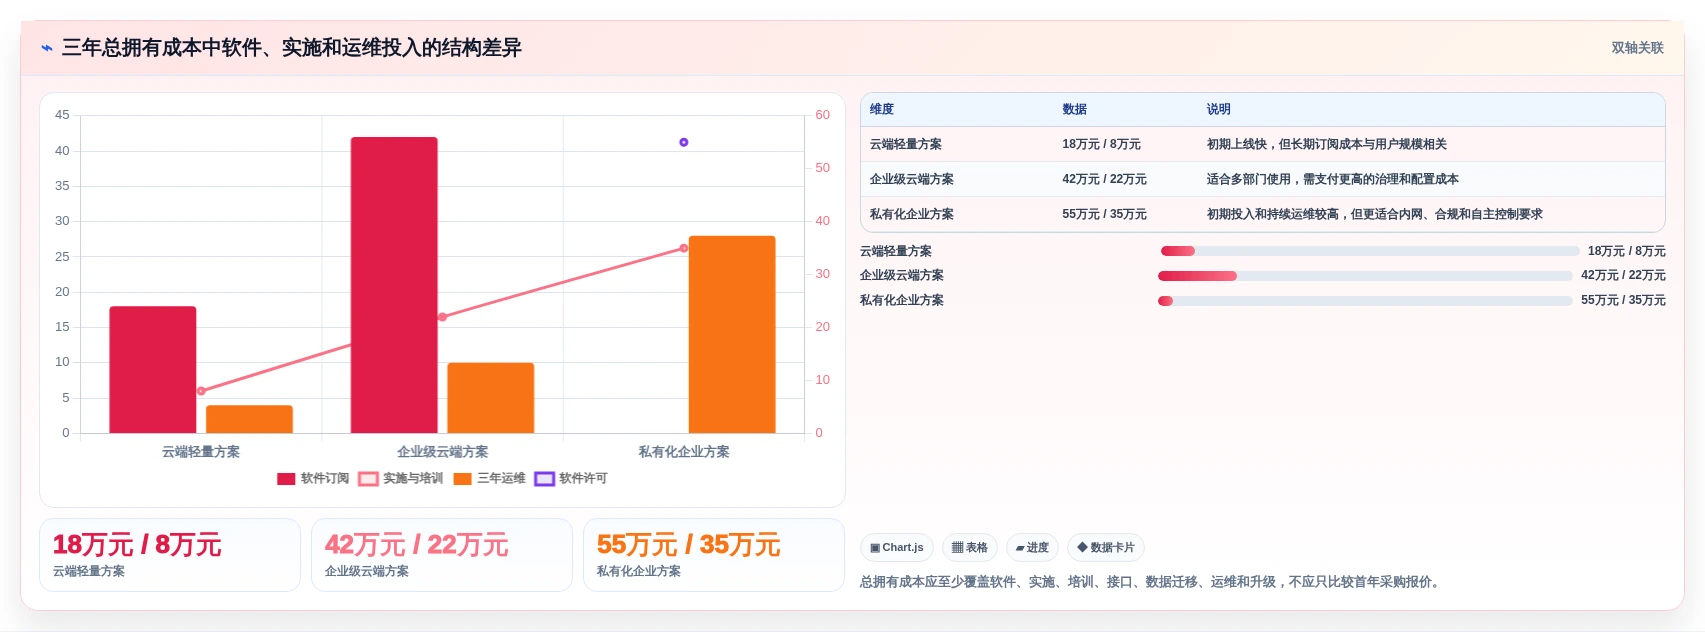Click the 42万元 / 22万元 summary card
This screenshot has height=632, width=1705.
(442, 555)
